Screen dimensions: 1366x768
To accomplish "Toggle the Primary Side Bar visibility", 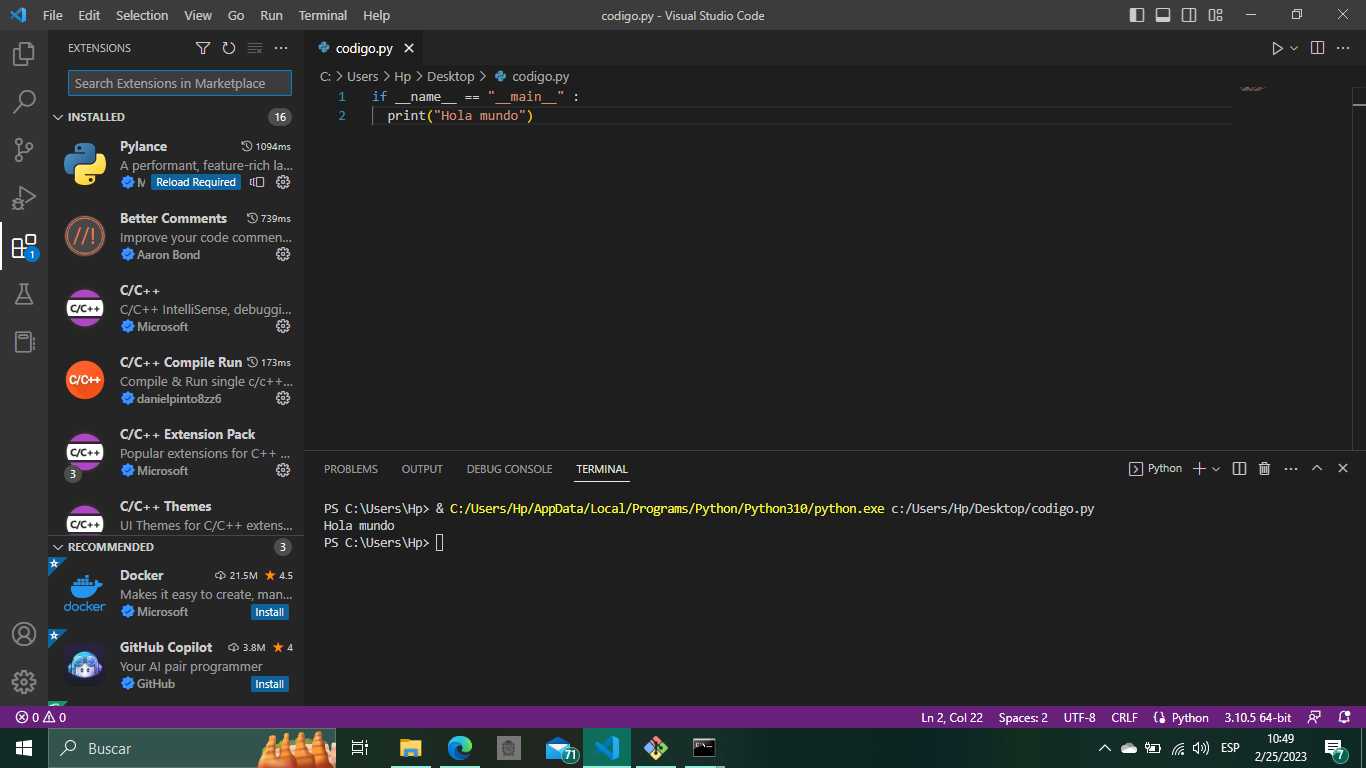I will [x=1139, y=15].
